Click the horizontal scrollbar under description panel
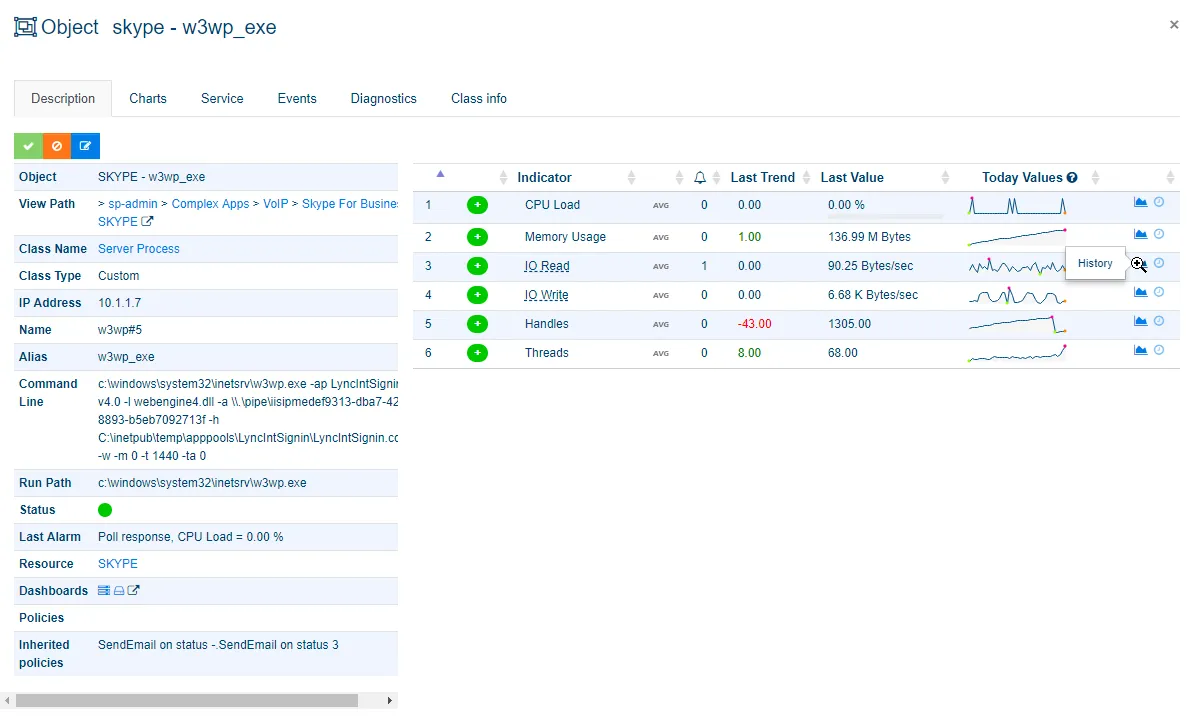 [186, 701]
